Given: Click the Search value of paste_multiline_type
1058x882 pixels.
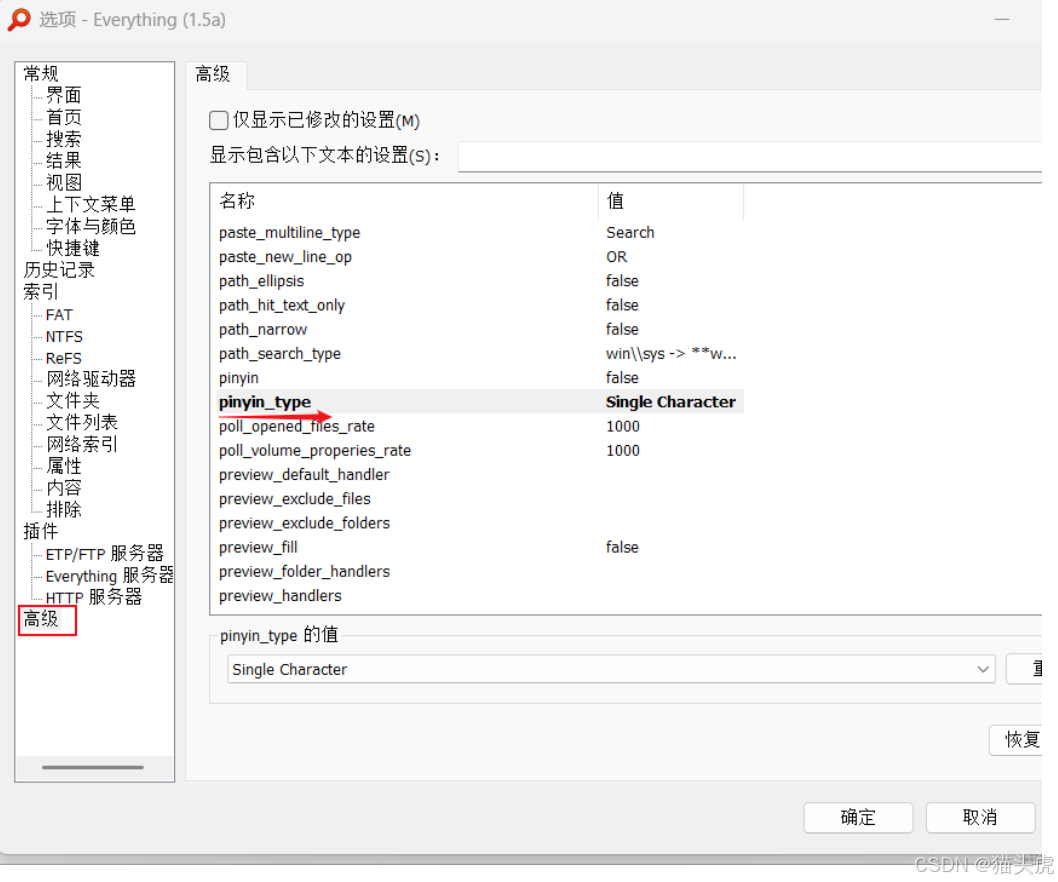Looking at the screenshot, I should 630,233.
